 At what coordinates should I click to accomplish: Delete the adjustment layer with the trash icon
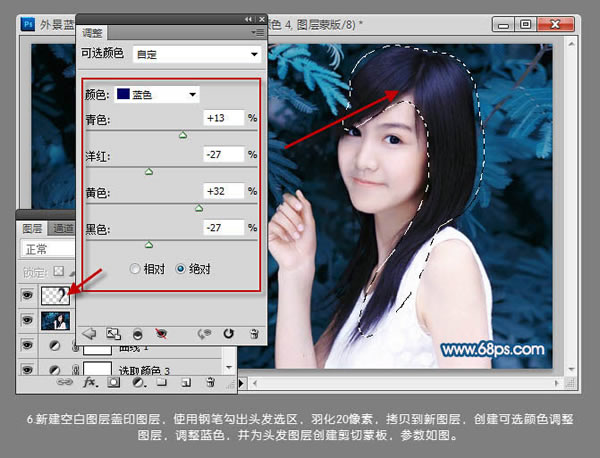click(x=254, y=333)
